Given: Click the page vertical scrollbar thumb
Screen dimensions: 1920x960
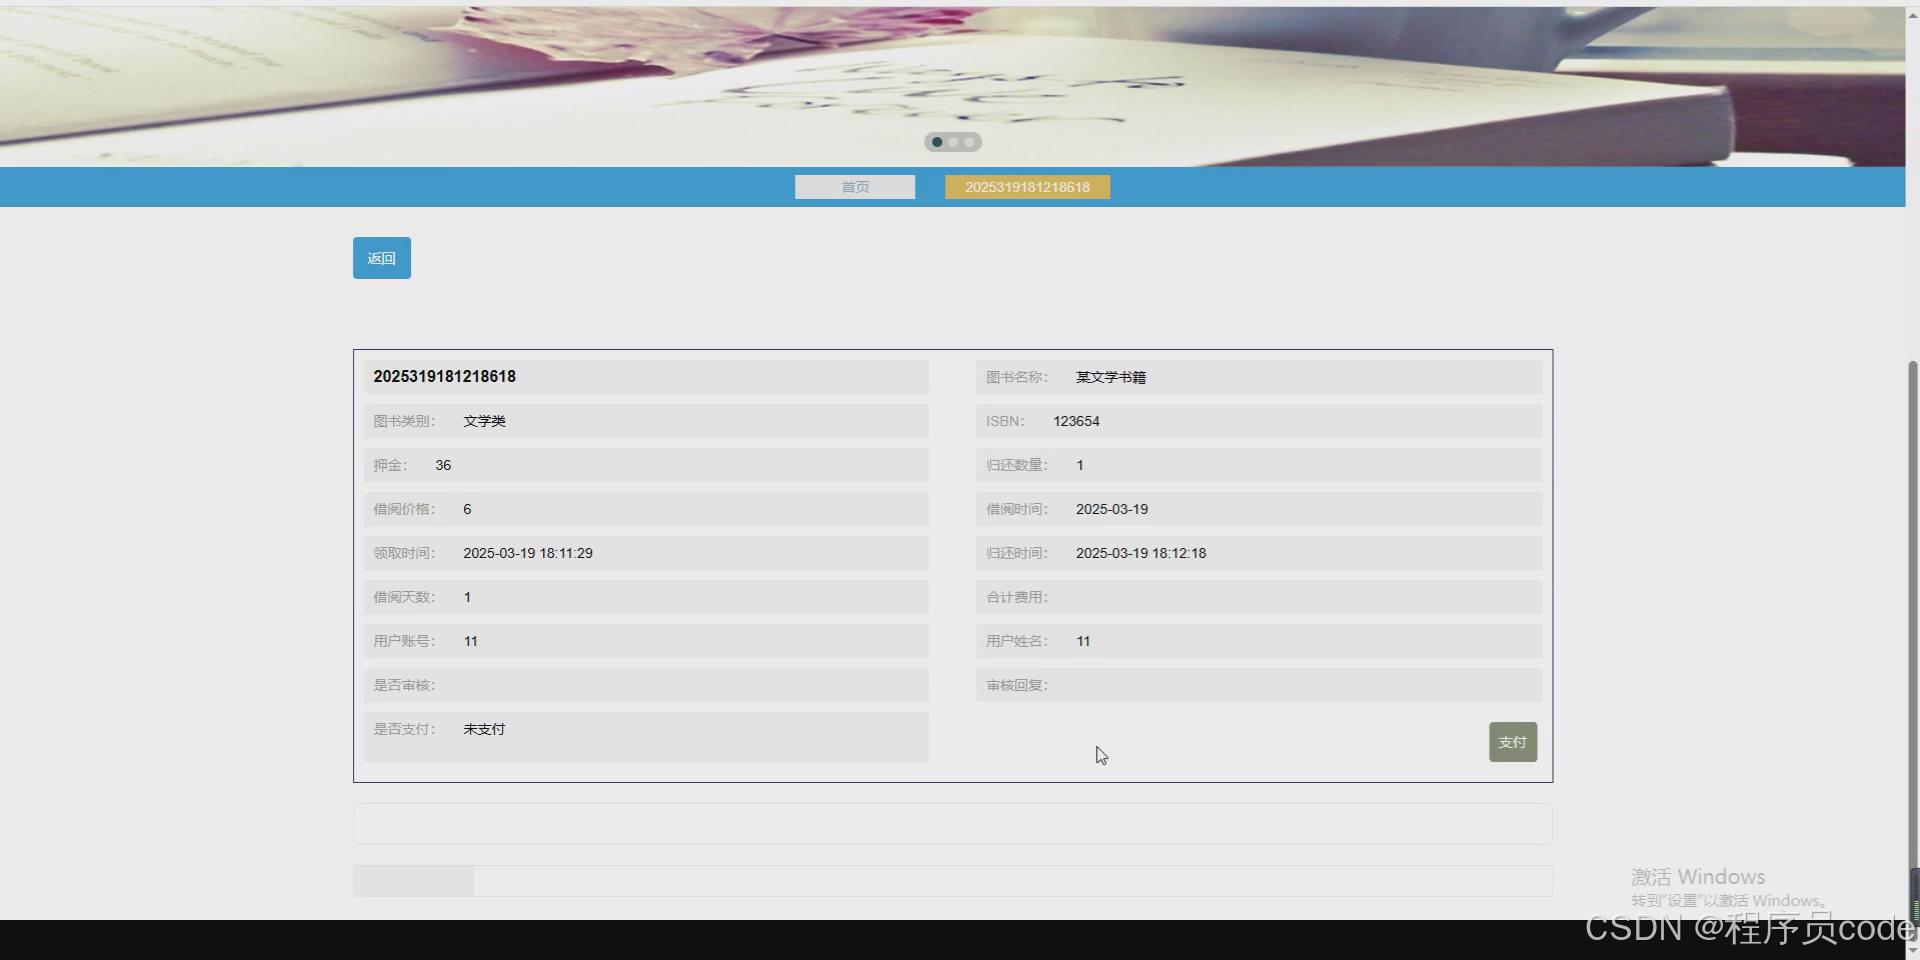Looking at the screenshot, I should point(1913,640).
